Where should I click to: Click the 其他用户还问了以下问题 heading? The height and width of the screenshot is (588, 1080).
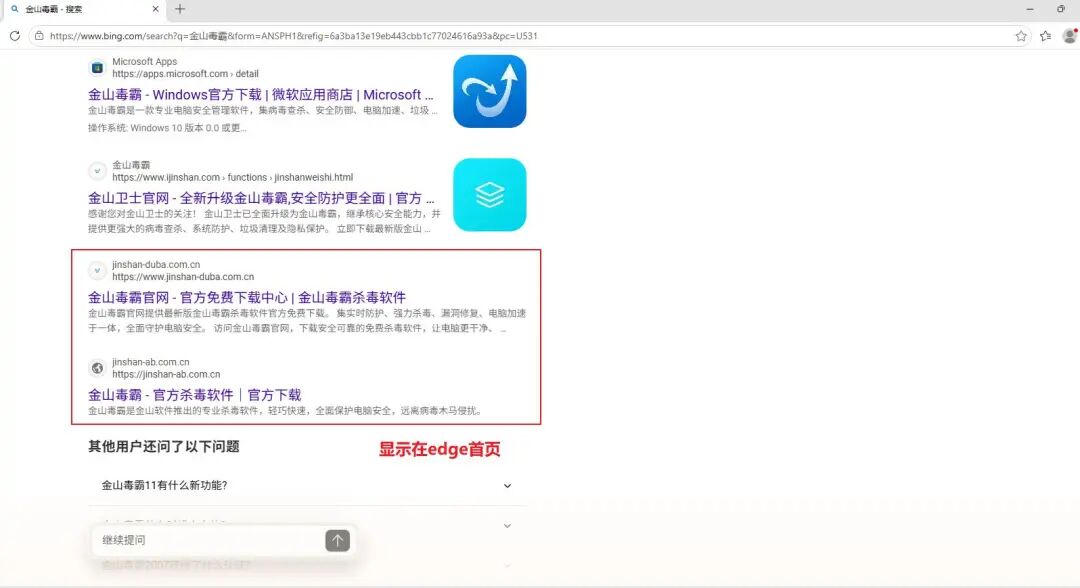pyautogui.click(x=163, y=447)
